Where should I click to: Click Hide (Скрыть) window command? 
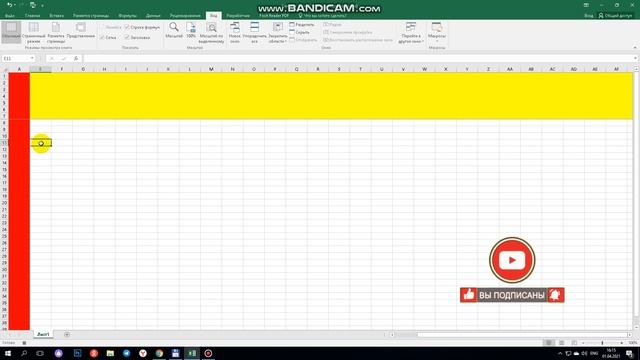(300, 32)
